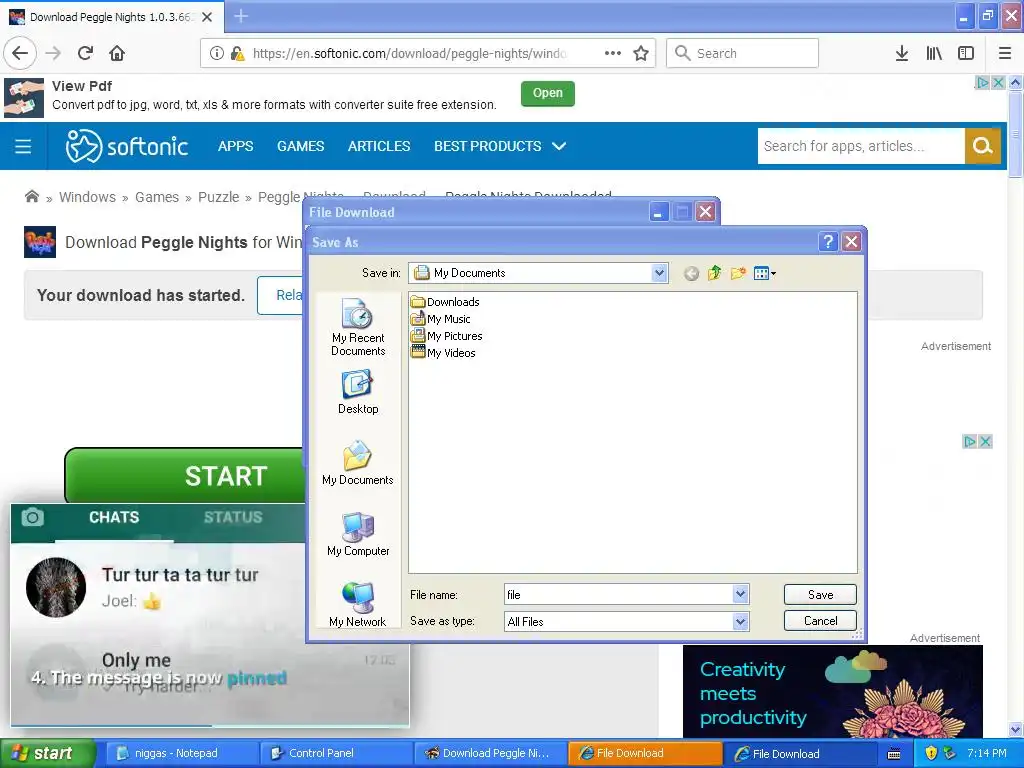Screen dimensions: 1024x768
Task: Expand the Save in dropdown
Action: 660,273
